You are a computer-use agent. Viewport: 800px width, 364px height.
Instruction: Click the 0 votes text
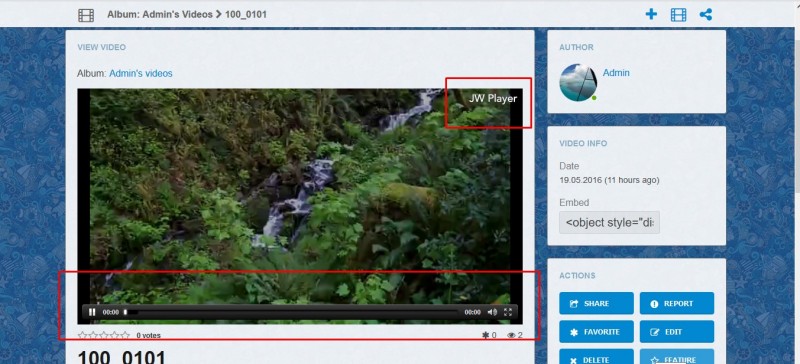148,335
